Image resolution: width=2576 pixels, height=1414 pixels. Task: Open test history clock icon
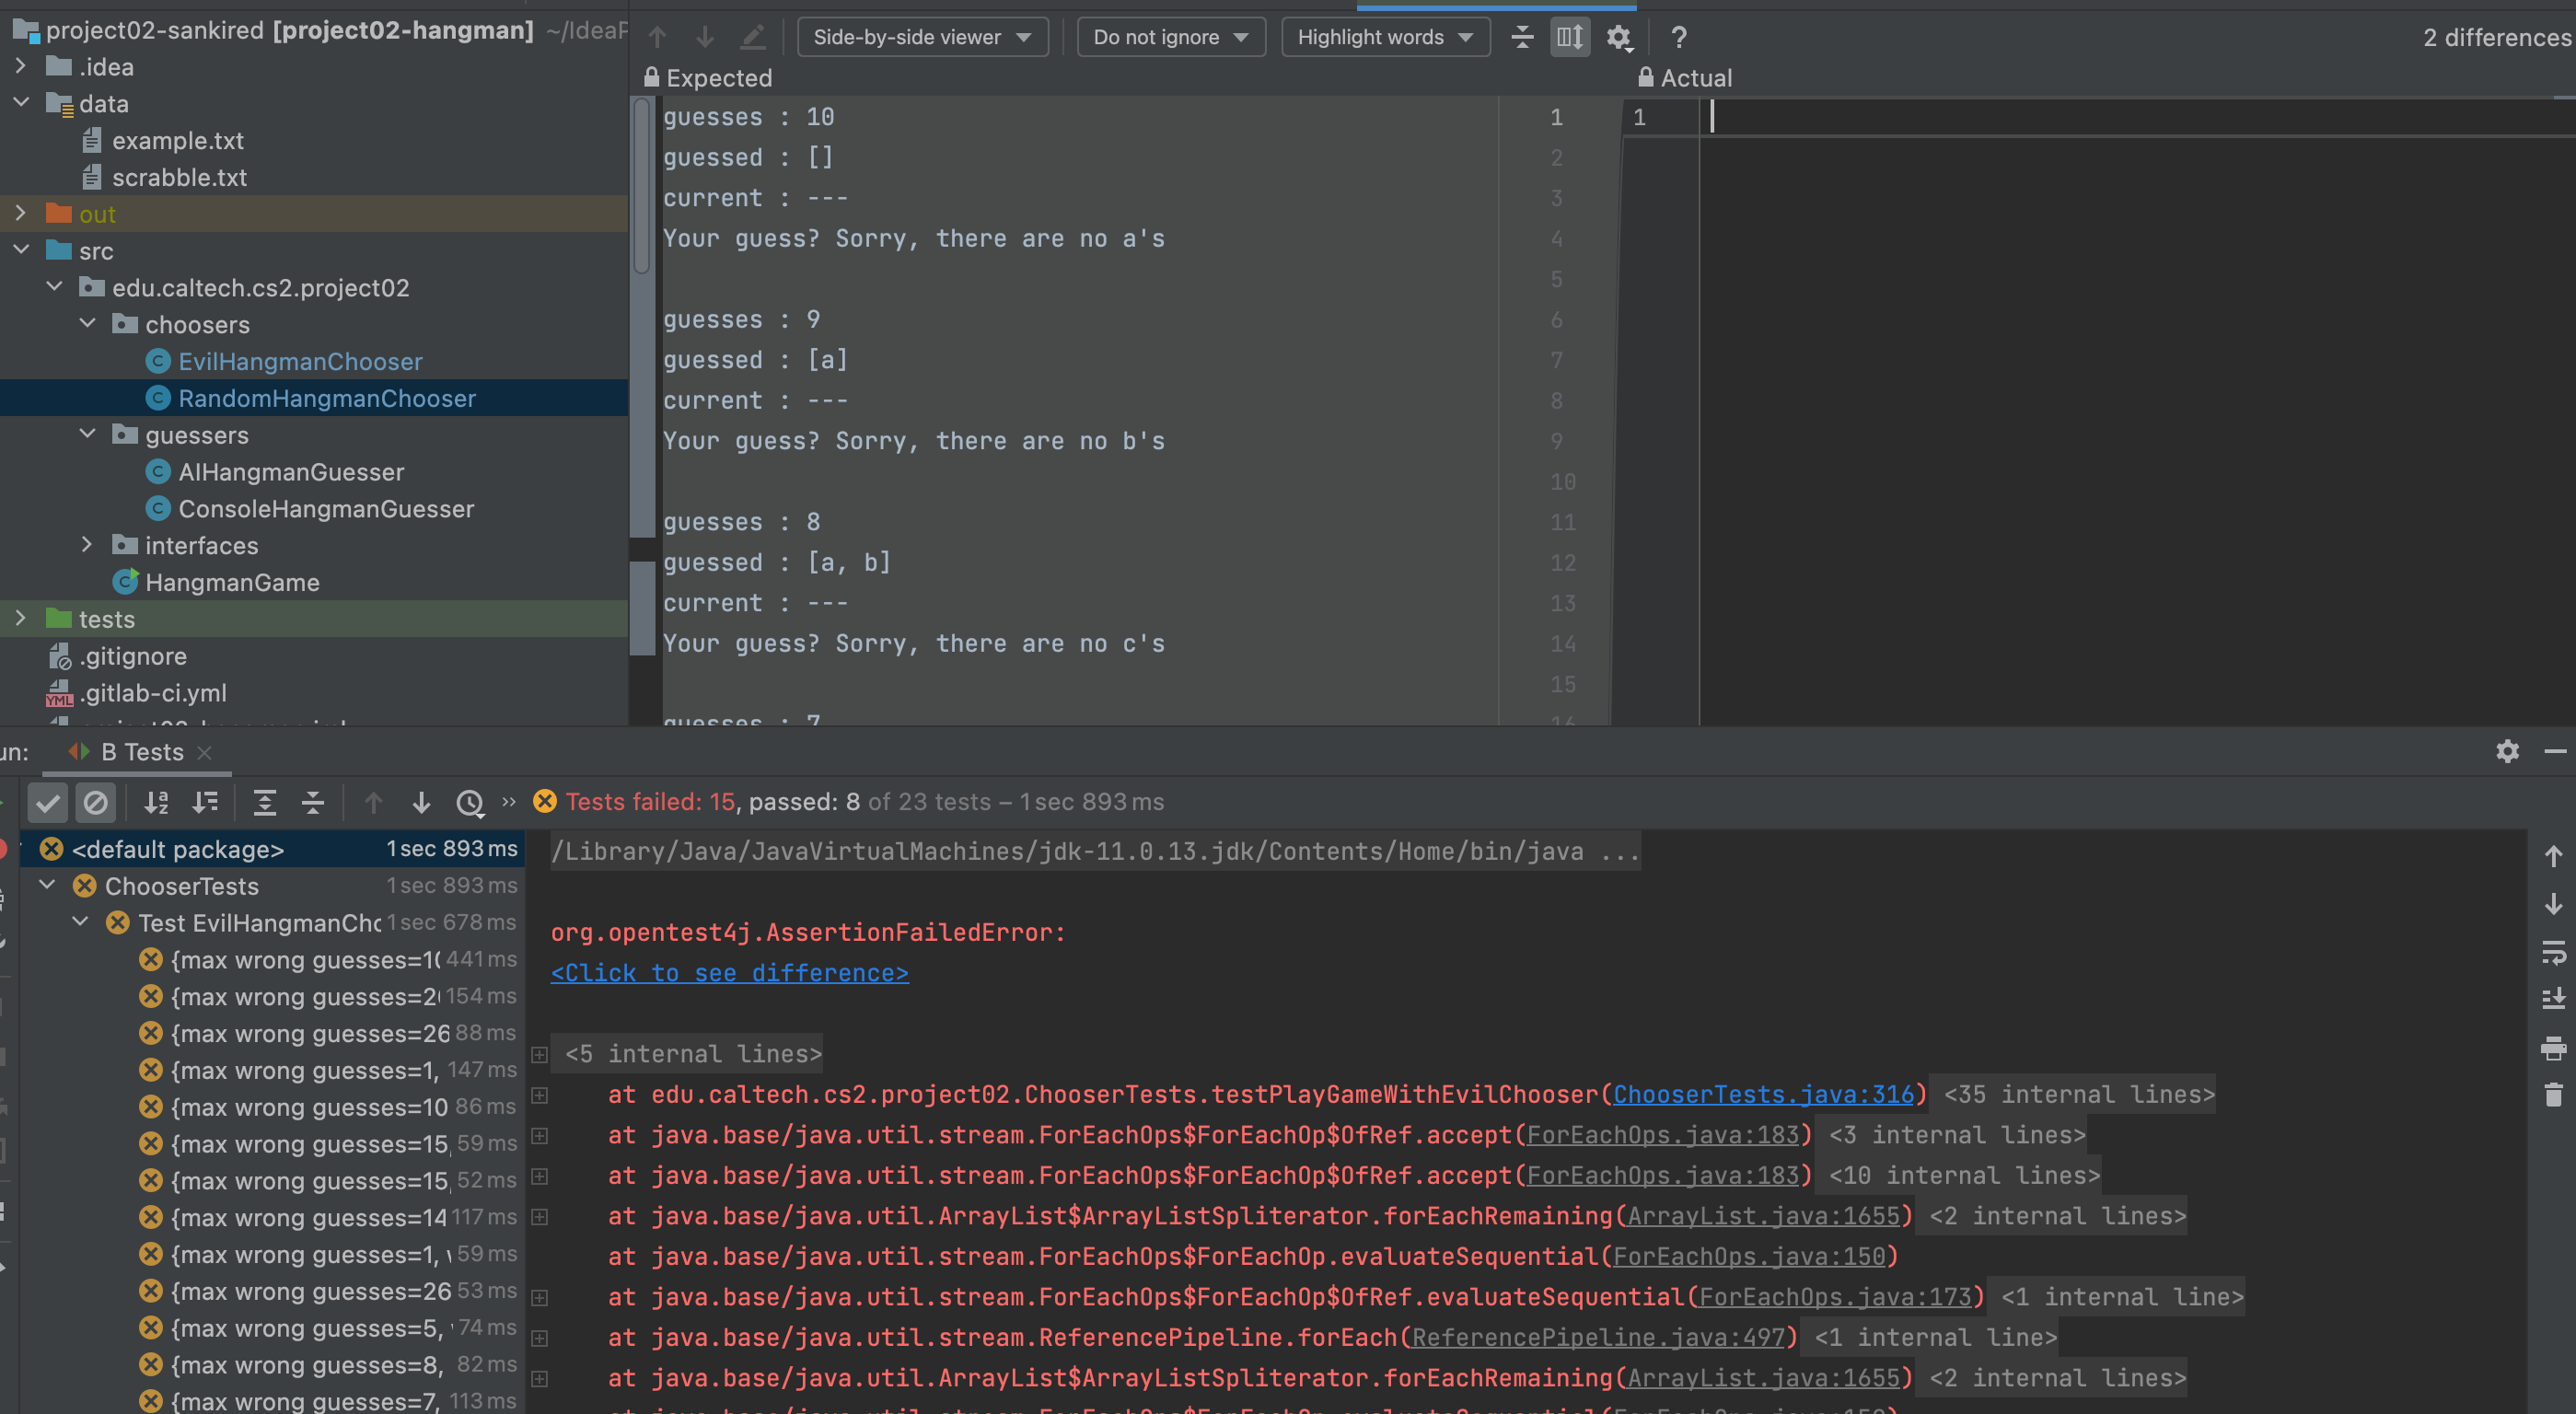click(x=469, y=802)
